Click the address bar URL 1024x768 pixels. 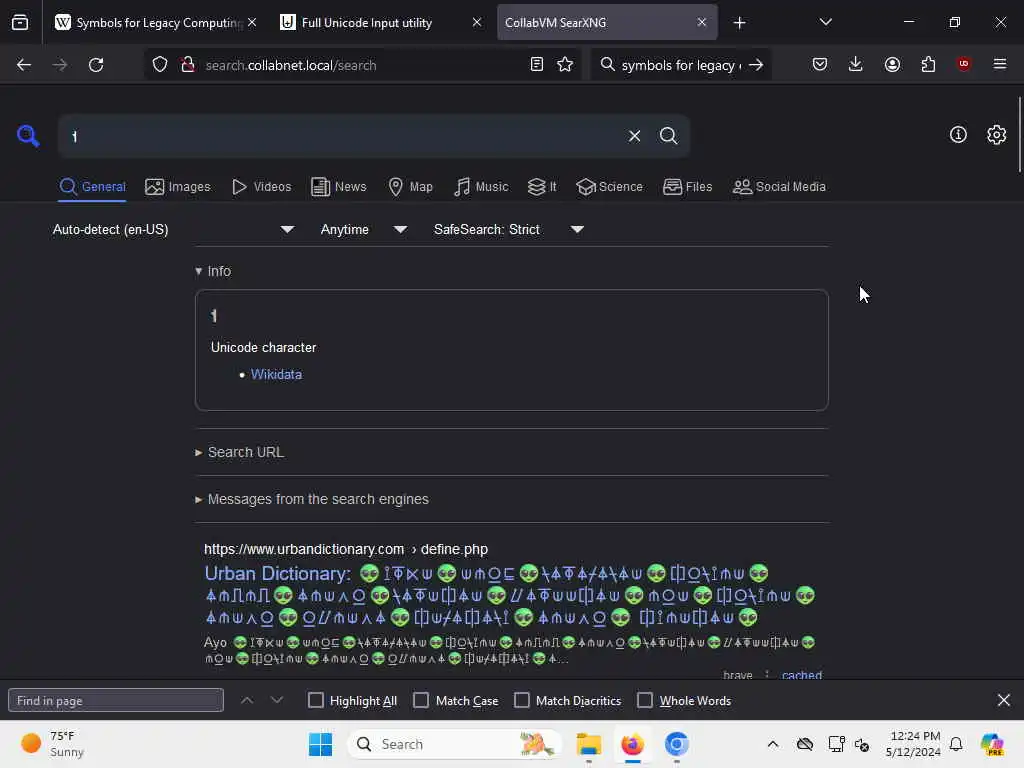click(x=291, y=65)
